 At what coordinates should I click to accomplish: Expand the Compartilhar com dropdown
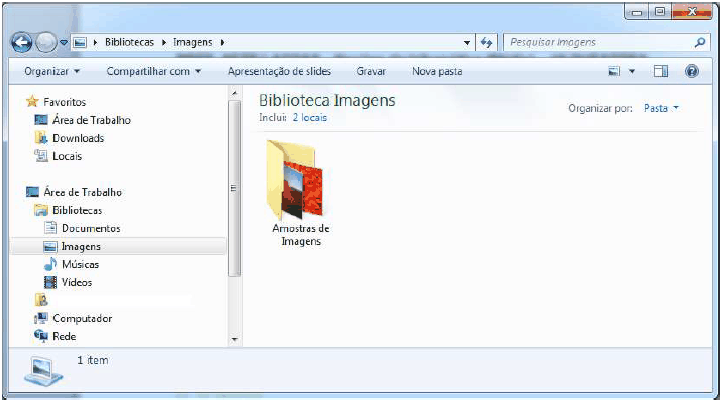(x=153, y=72)
